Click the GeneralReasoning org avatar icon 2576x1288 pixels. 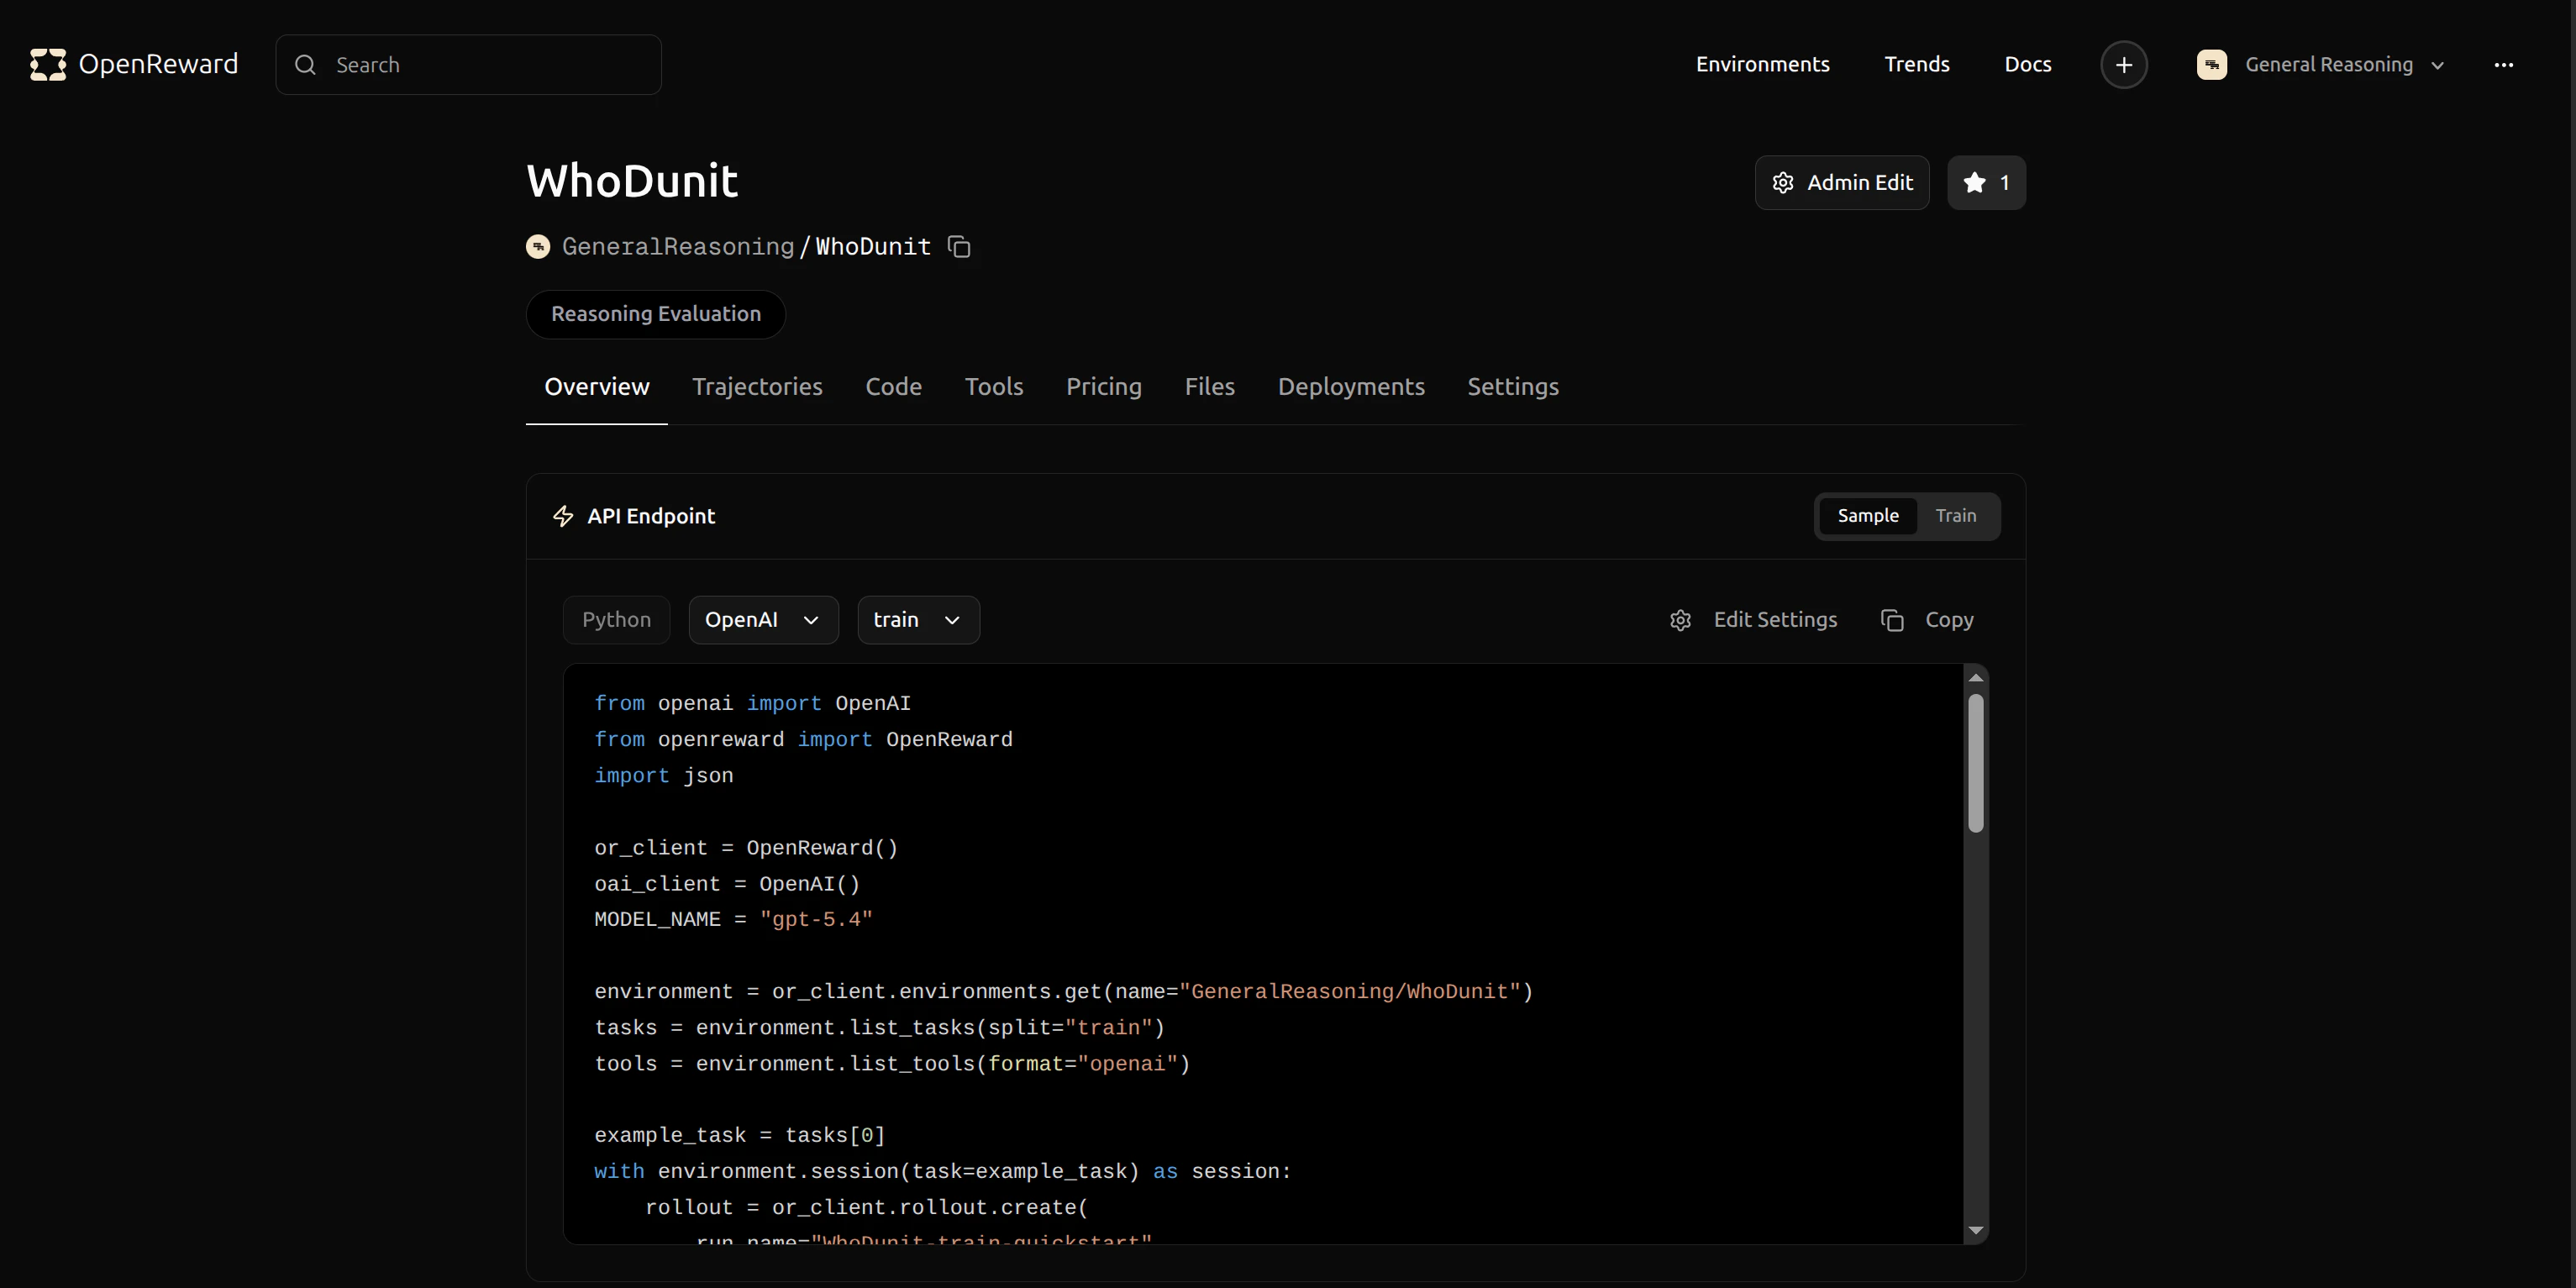click(538, 247)
